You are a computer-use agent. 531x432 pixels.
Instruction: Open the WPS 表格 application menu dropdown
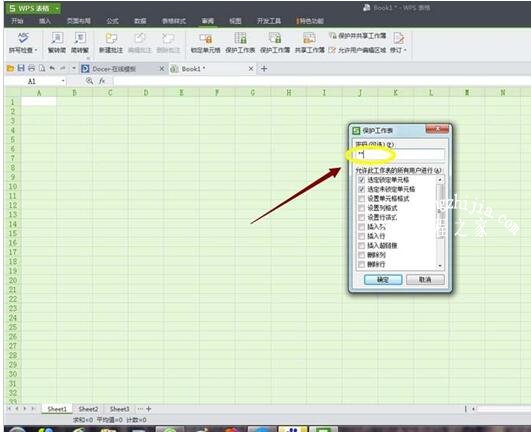[x=58, y=8]
